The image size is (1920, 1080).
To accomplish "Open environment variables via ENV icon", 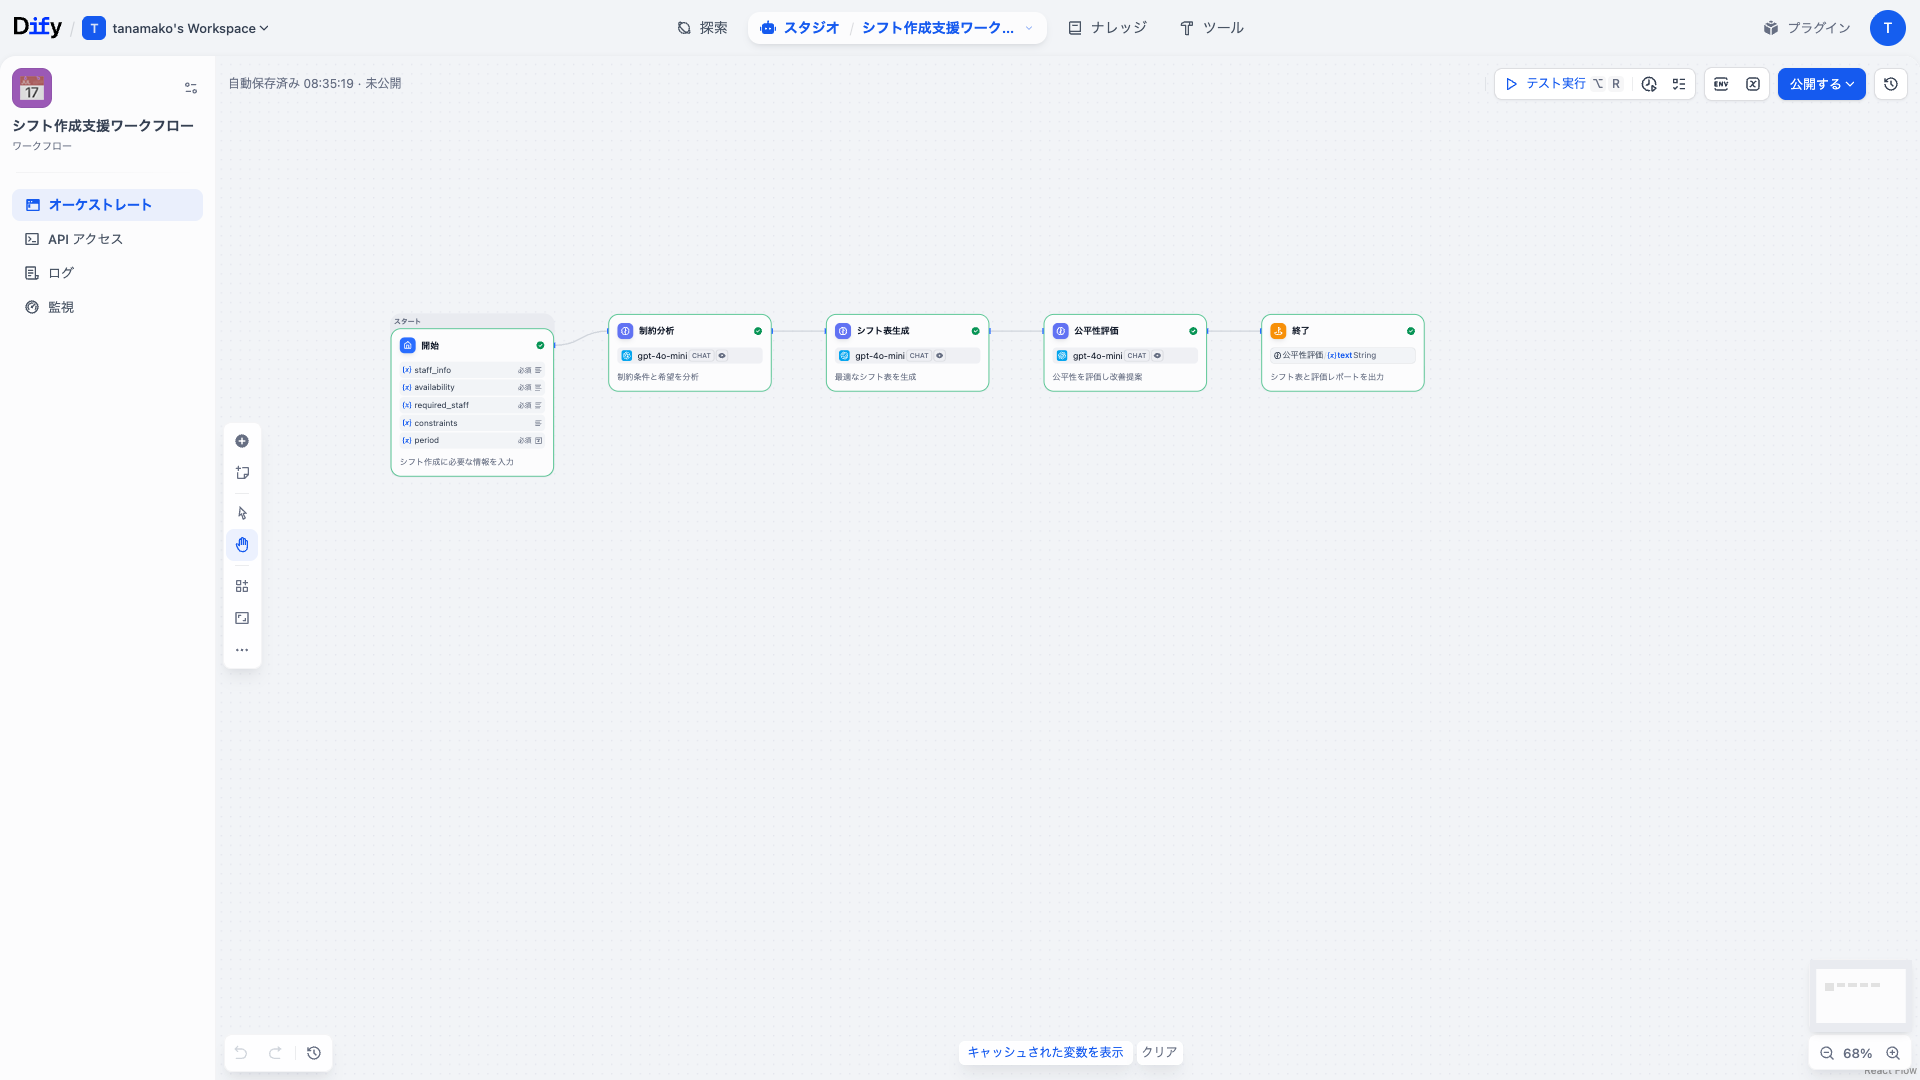I will click(x=1720, y=84).
